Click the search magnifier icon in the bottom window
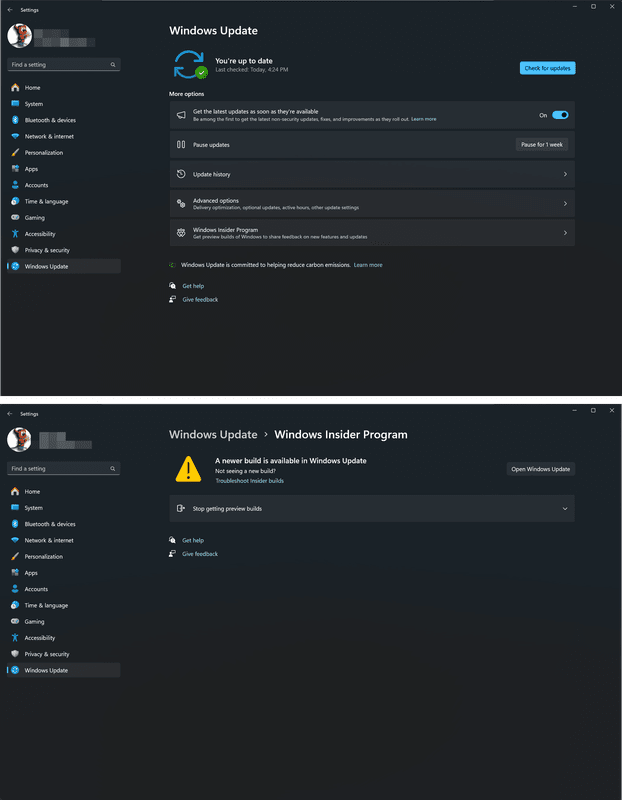622x800 pixels. (113, 469)
